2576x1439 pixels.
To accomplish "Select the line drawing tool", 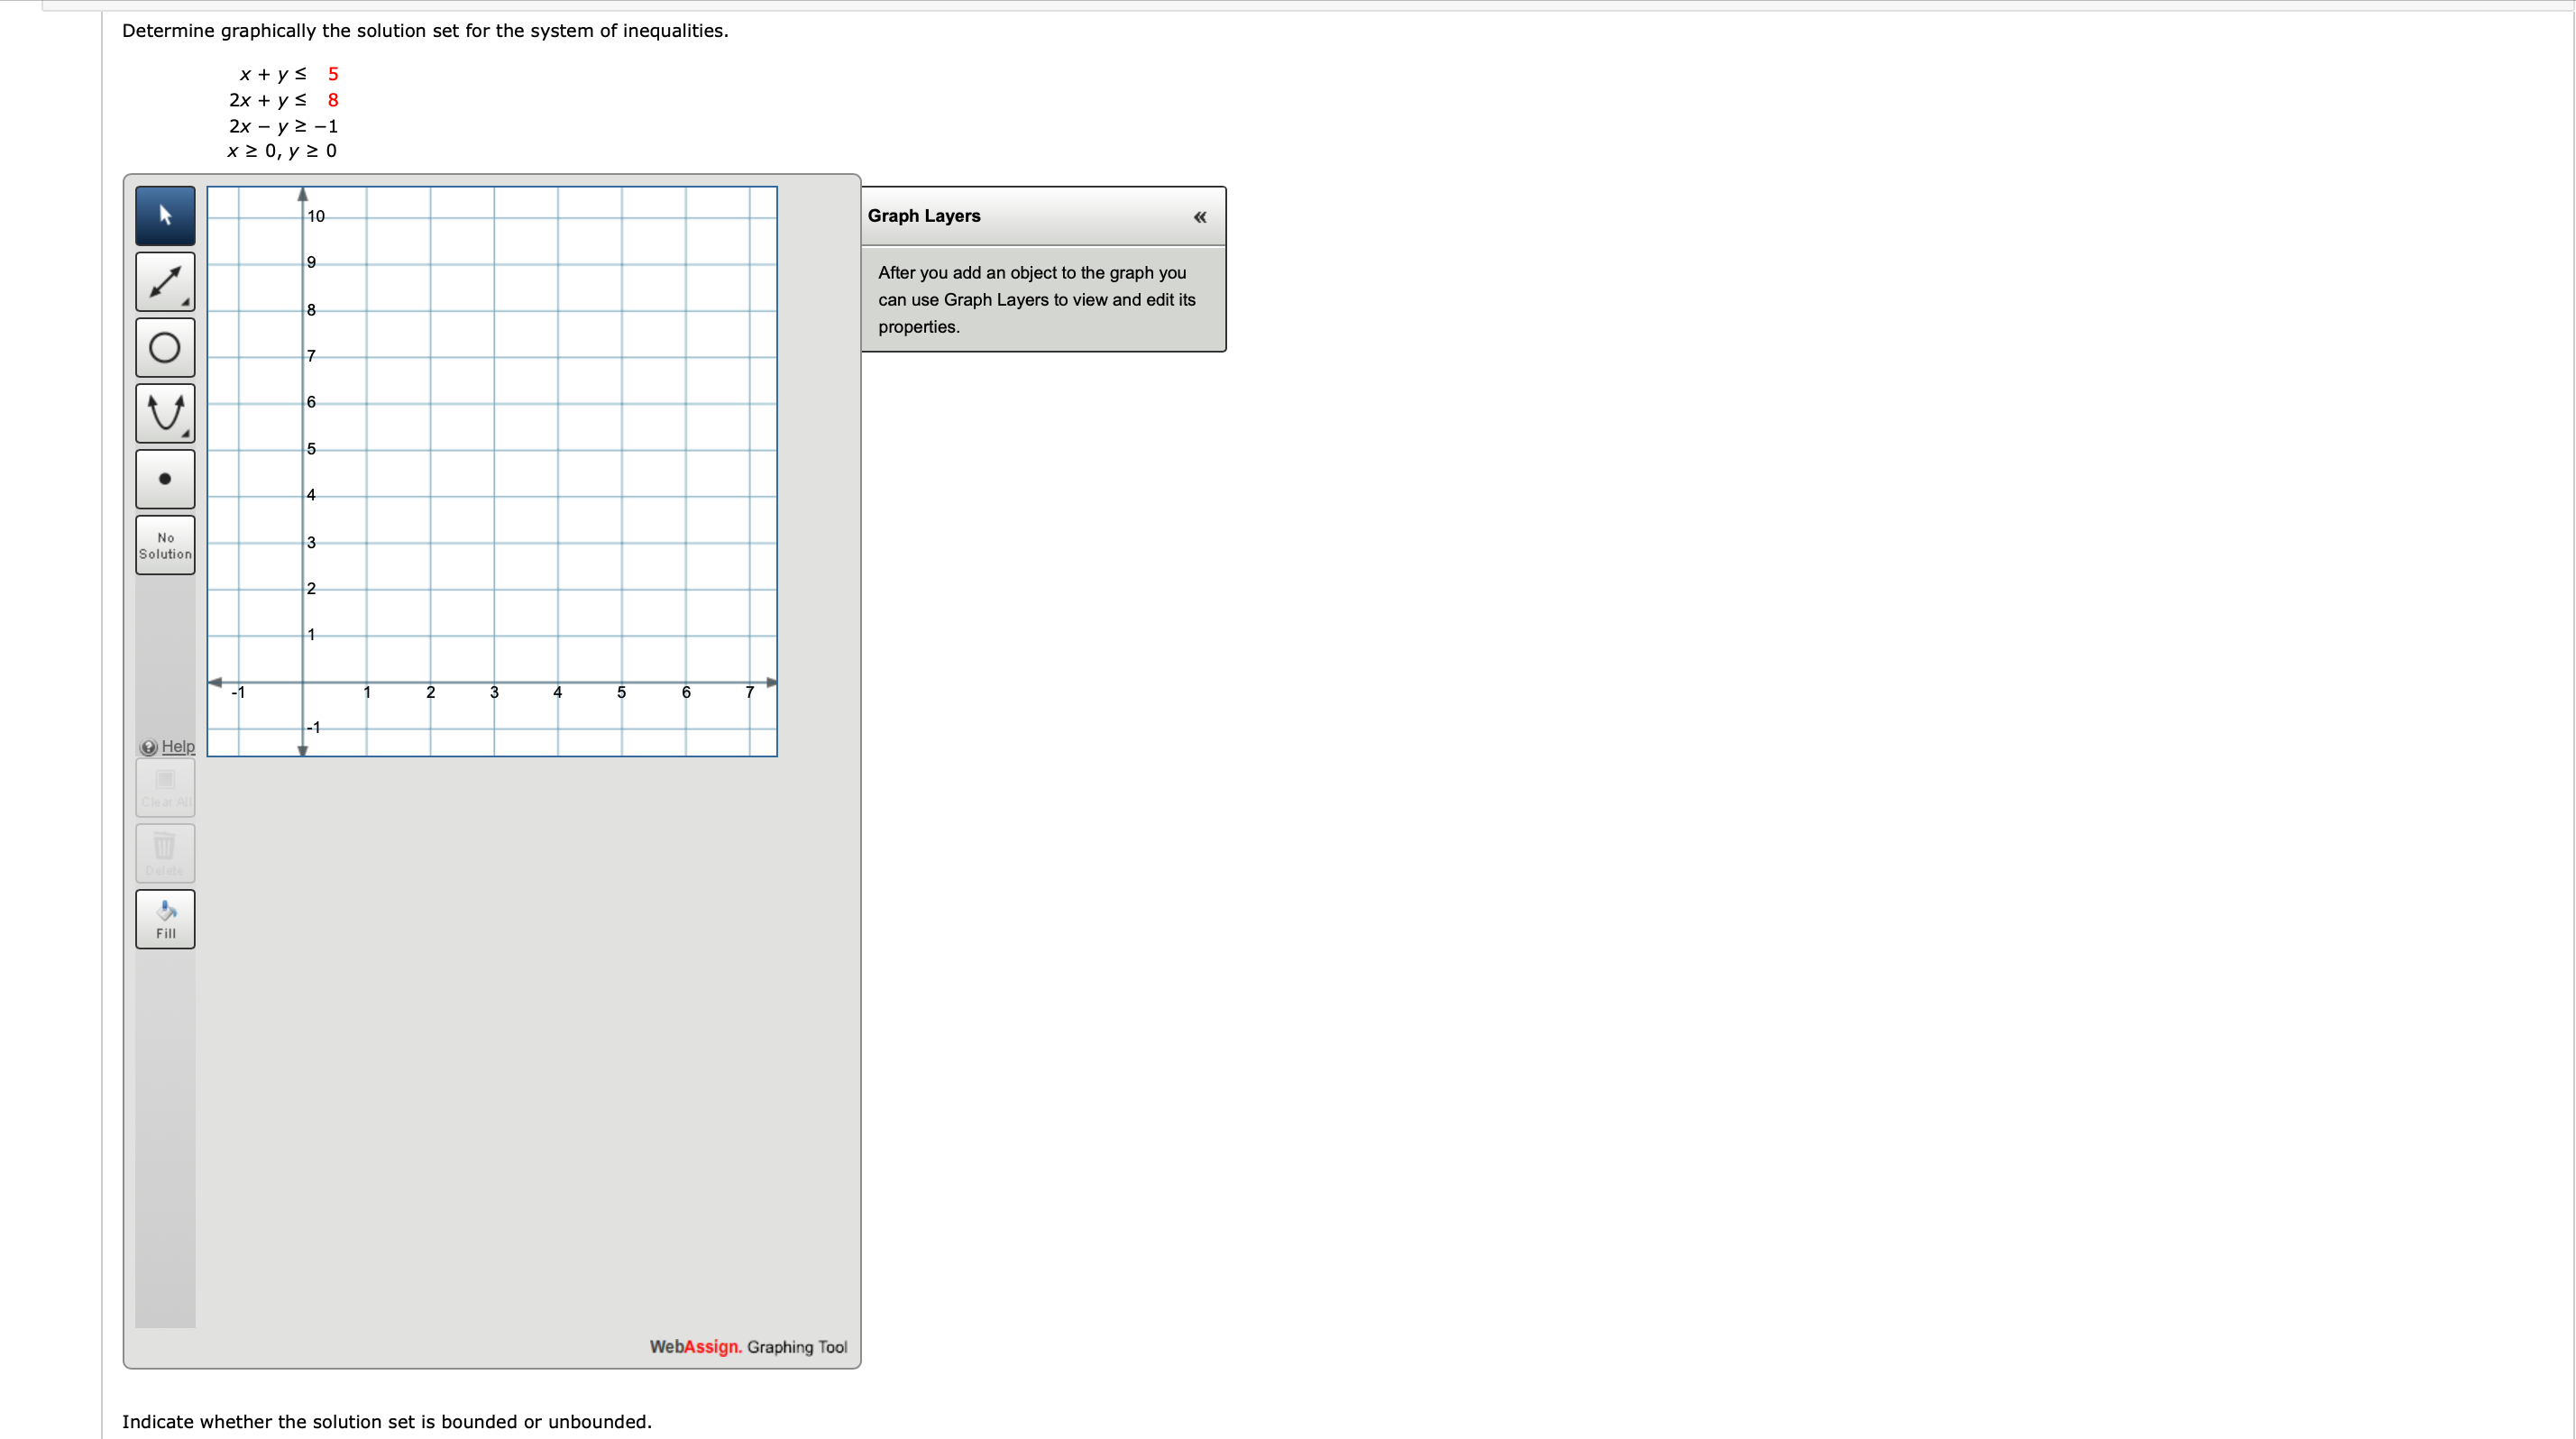I will coord(164,281).
